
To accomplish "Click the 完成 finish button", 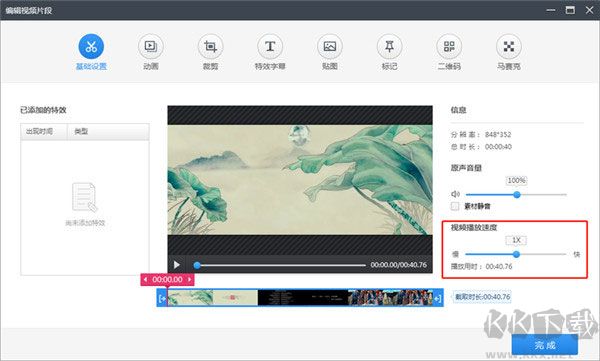I will tap(545, 345).
